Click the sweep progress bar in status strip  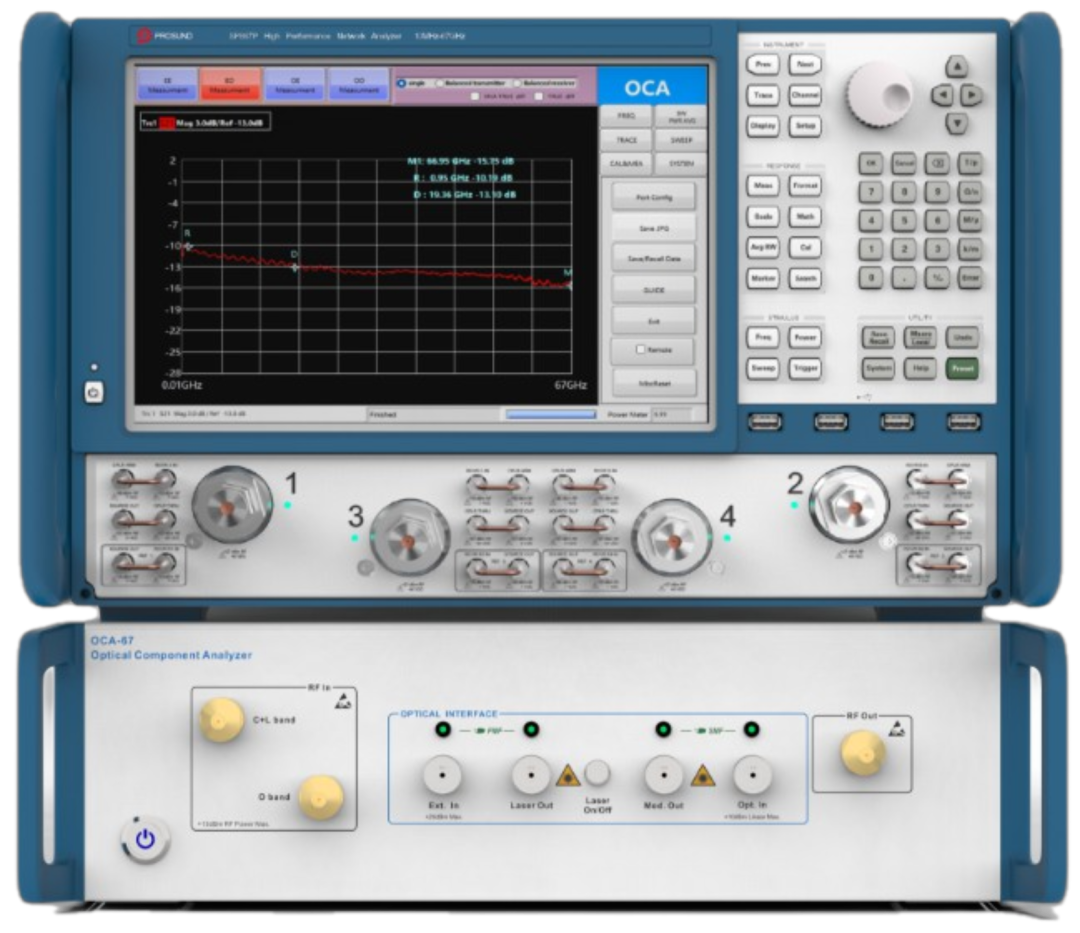[550, 415]
